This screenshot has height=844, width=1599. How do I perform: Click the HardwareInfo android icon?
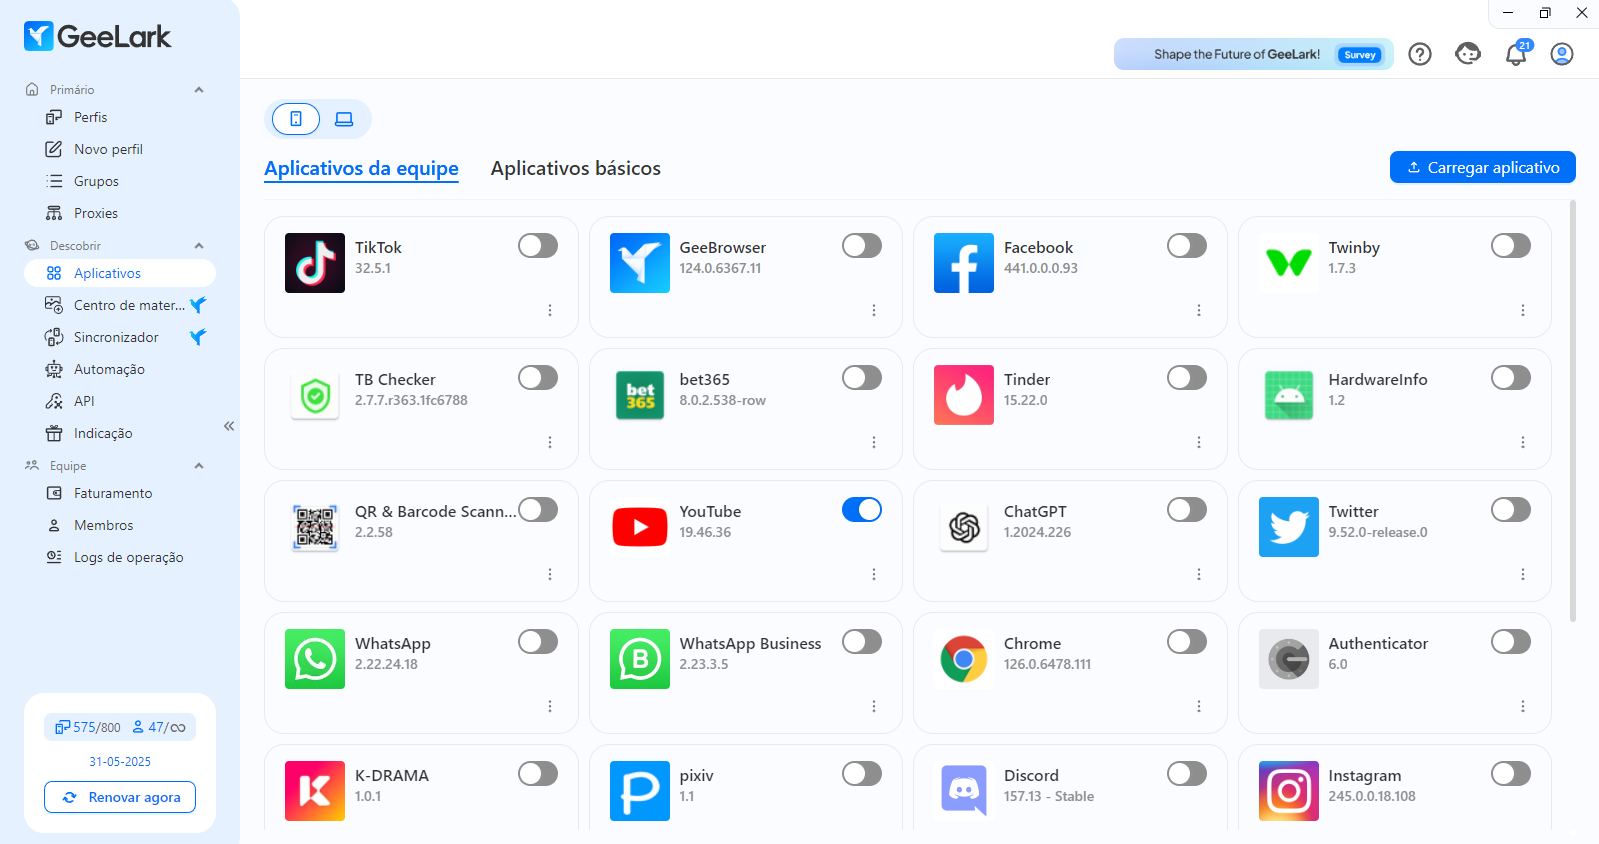coord(1289,395)
